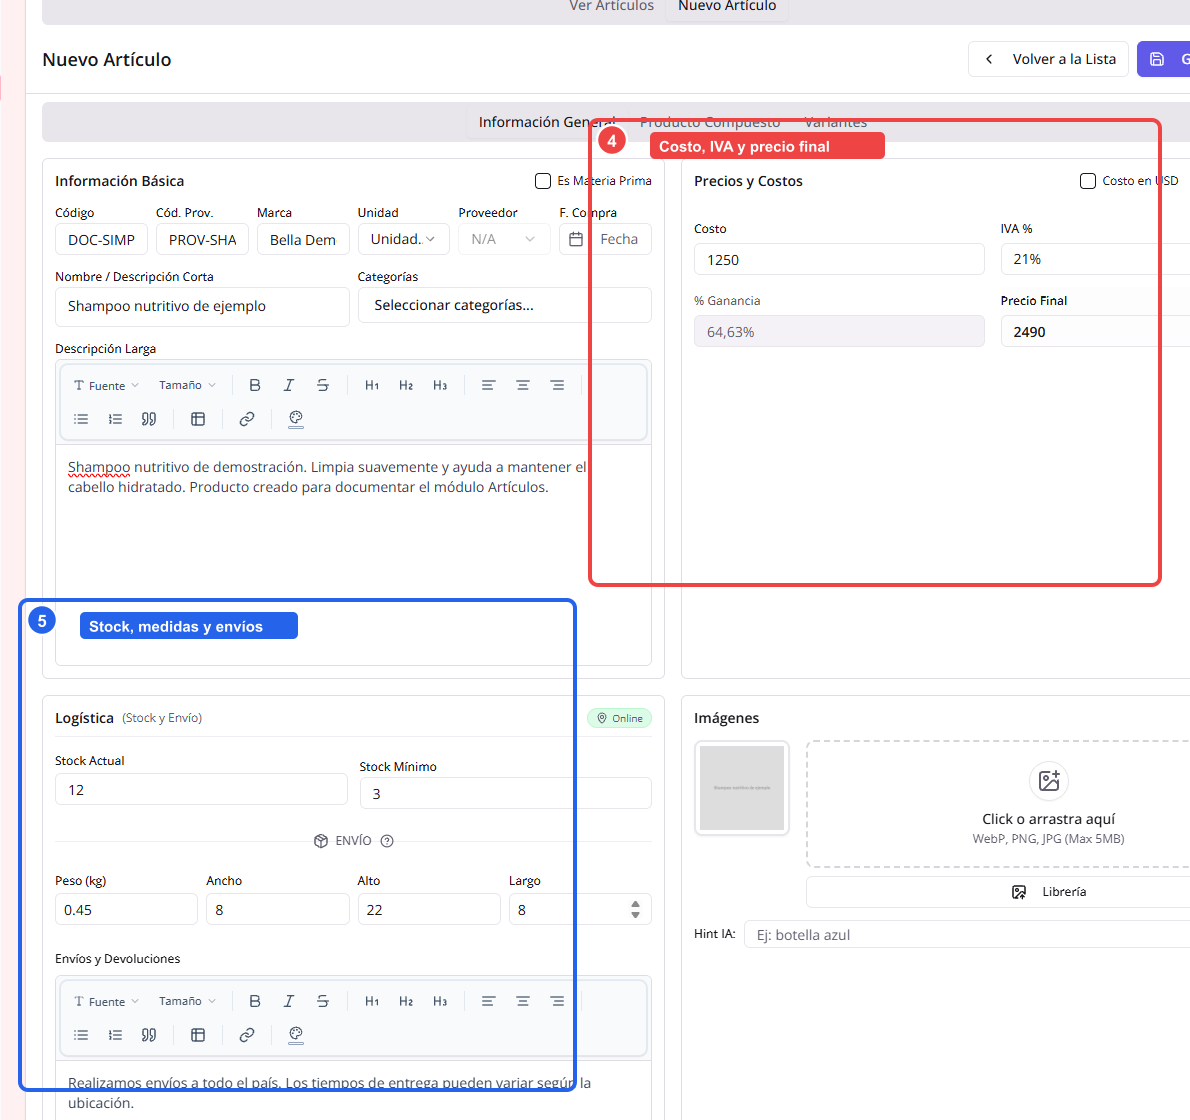Expand Fuente dropdown in Envíos y Devoluciones
The width and height of the screenshot is (1190, 1120).
pos(106,1002)
